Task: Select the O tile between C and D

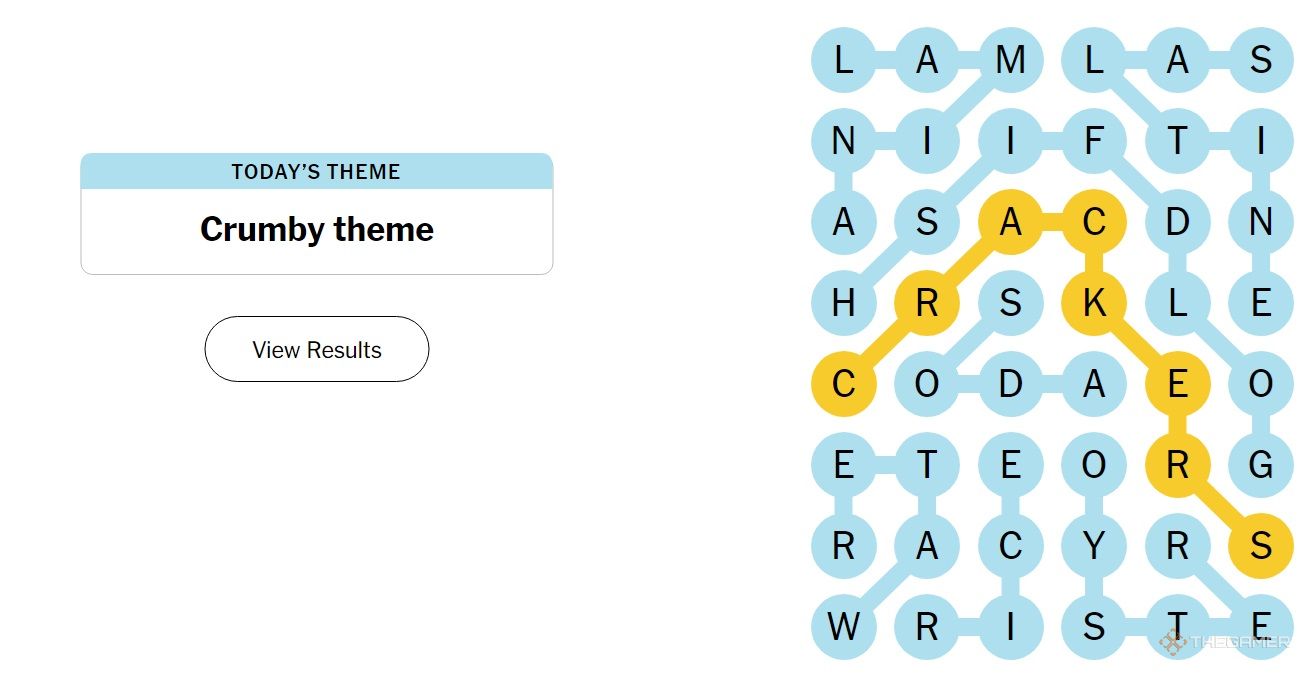Action: 927,383
